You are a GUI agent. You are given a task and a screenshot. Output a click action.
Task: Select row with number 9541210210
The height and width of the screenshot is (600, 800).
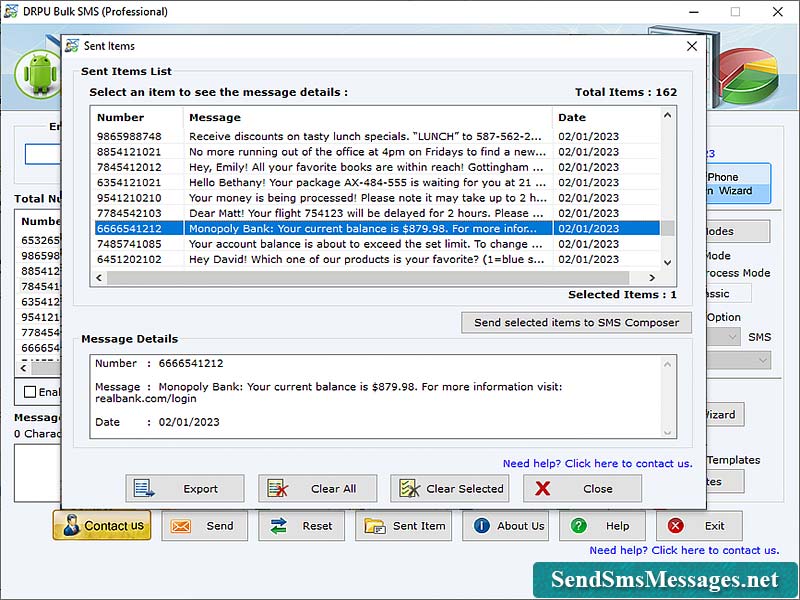pyautogui.click(x=377, y=197)
